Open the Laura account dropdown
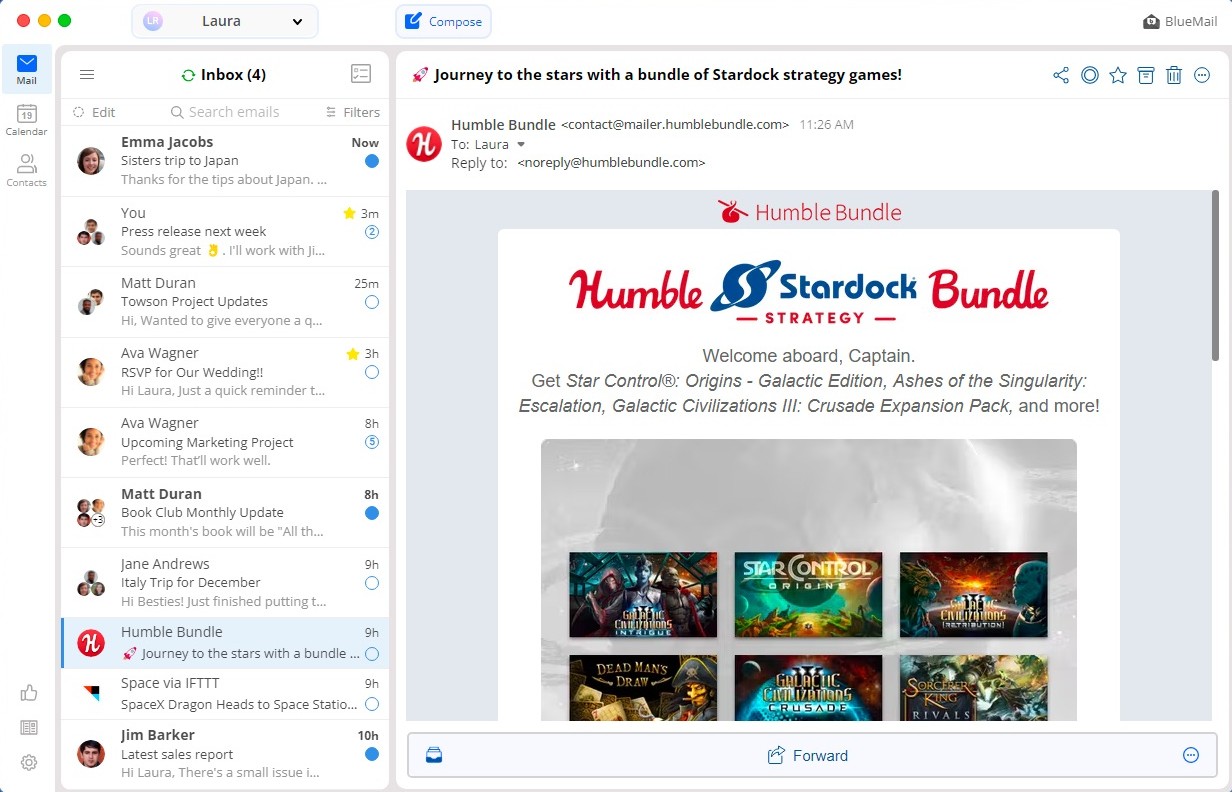 (225, 21)
